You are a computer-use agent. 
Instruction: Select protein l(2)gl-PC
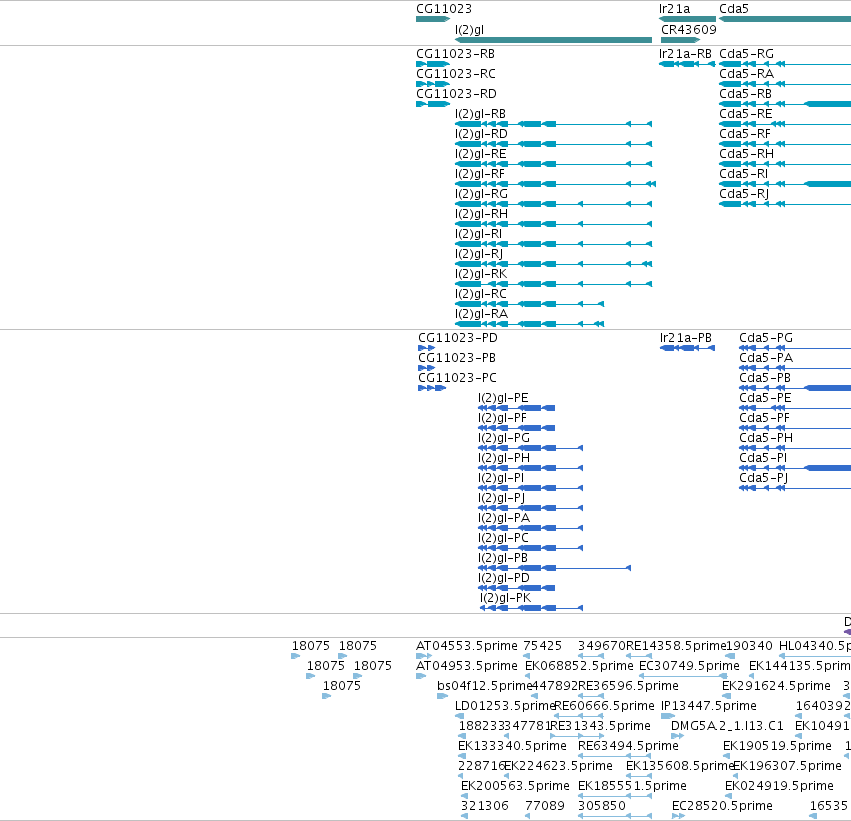531,548
